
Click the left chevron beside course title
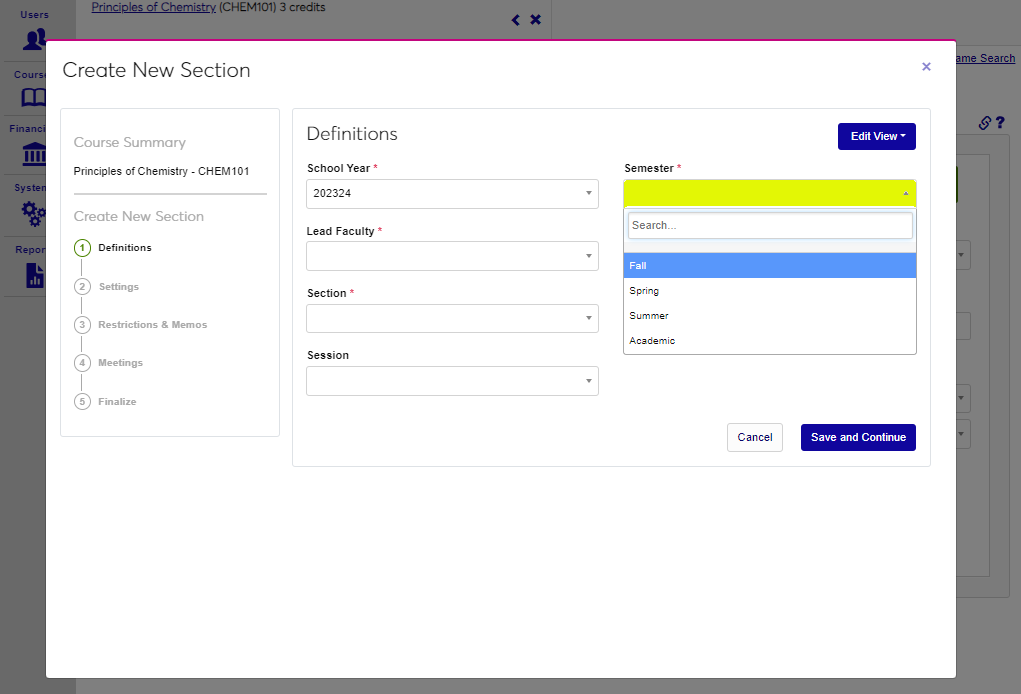click(516, 20)
